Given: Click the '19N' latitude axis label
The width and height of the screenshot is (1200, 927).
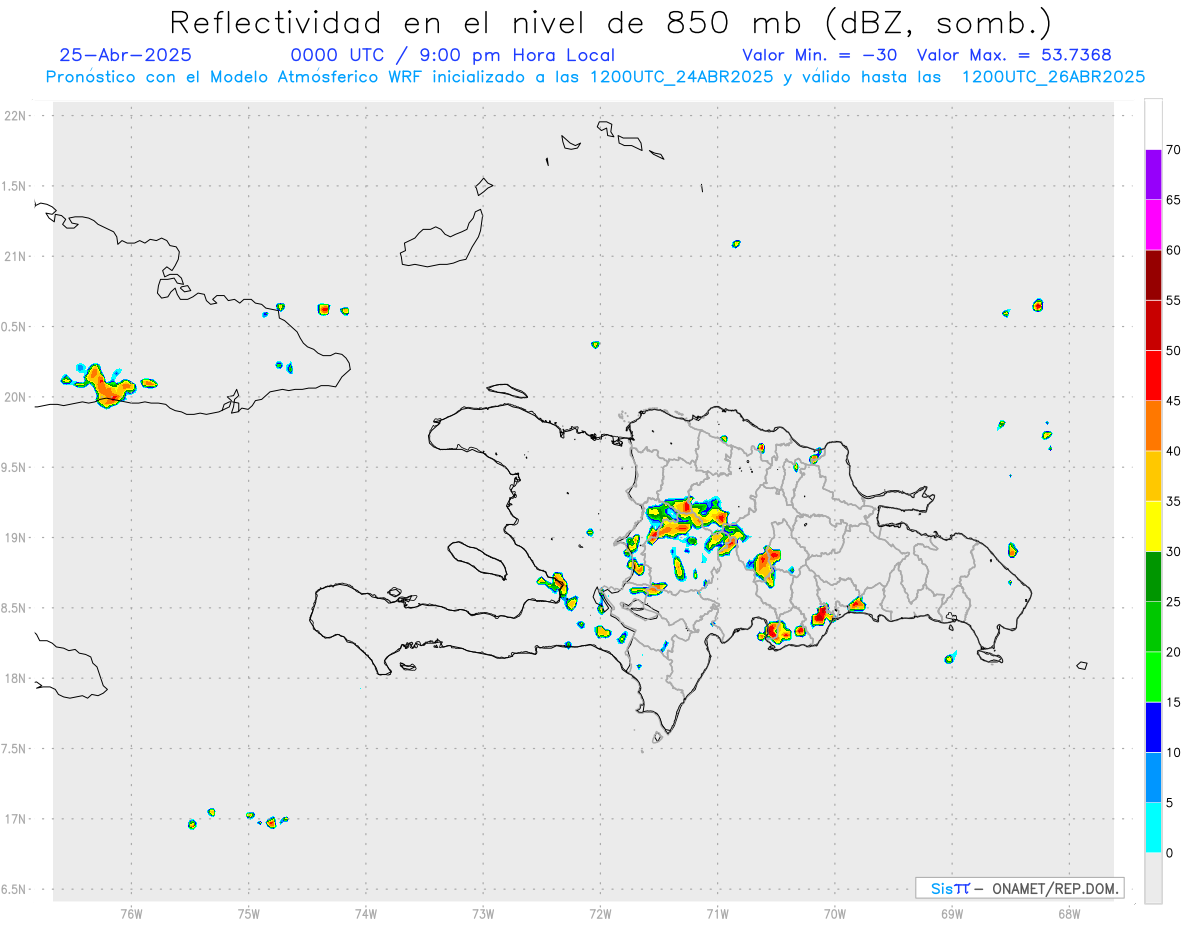Looking at the screenshot, I should 17,538.
